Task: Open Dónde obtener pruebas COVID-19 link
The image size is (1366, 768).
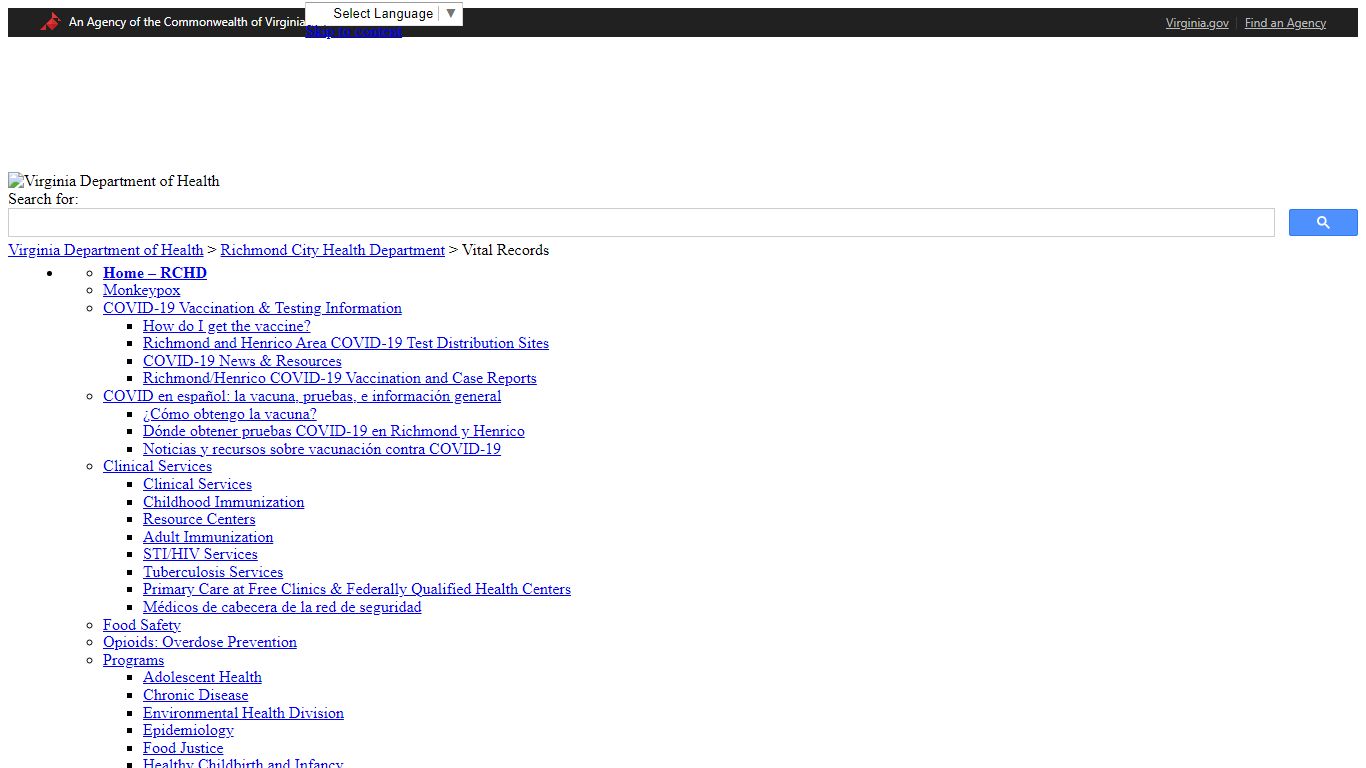Action: pyautogui.click(x=334, y=431)
